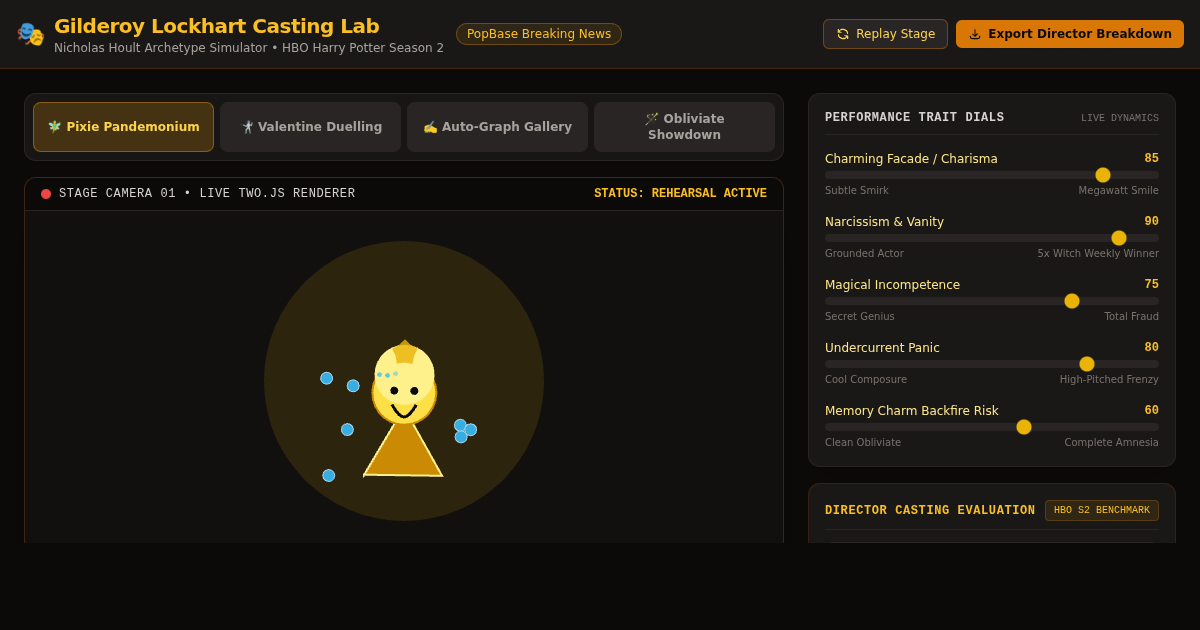
Task: Open the PopBase Breaking News badge
Action: pos(539,34)
